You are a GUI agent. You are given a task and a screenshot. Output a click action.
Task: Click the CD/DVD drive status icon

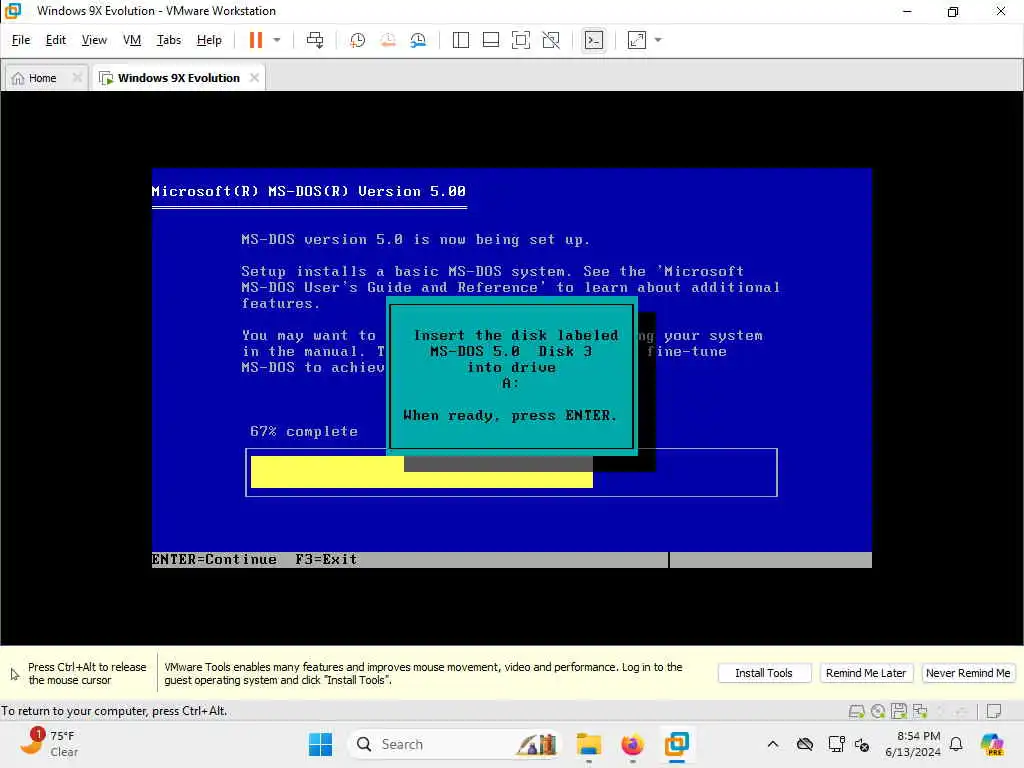(878, 711)
